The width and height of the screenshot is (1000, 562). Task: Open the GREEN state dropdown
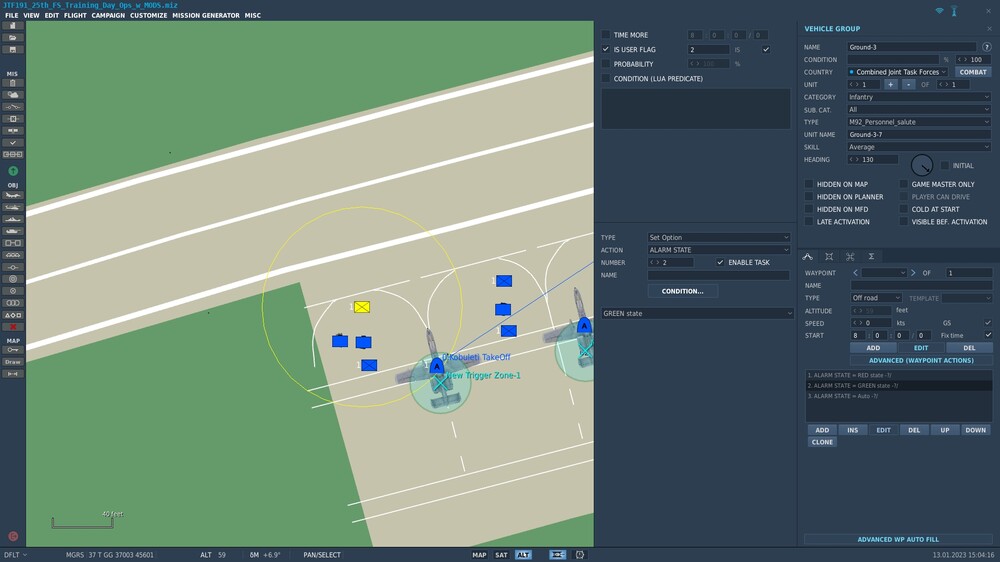coord(698,313)
